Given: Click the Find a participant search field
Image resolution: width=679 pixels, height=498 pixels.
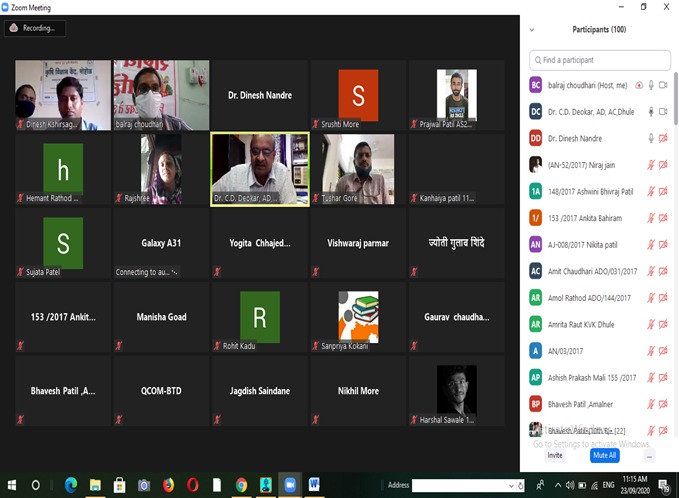Looking at the screenshot, I should pos(599,60).
